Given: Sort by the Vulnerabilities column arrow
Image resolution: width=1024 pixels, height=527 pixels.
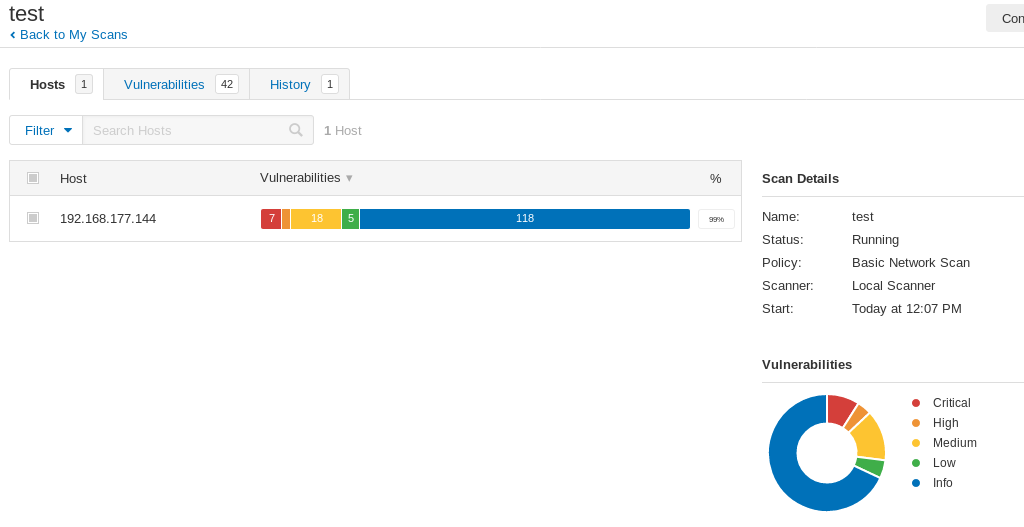Looking at the screenshot, I should (x=349, y=178).
